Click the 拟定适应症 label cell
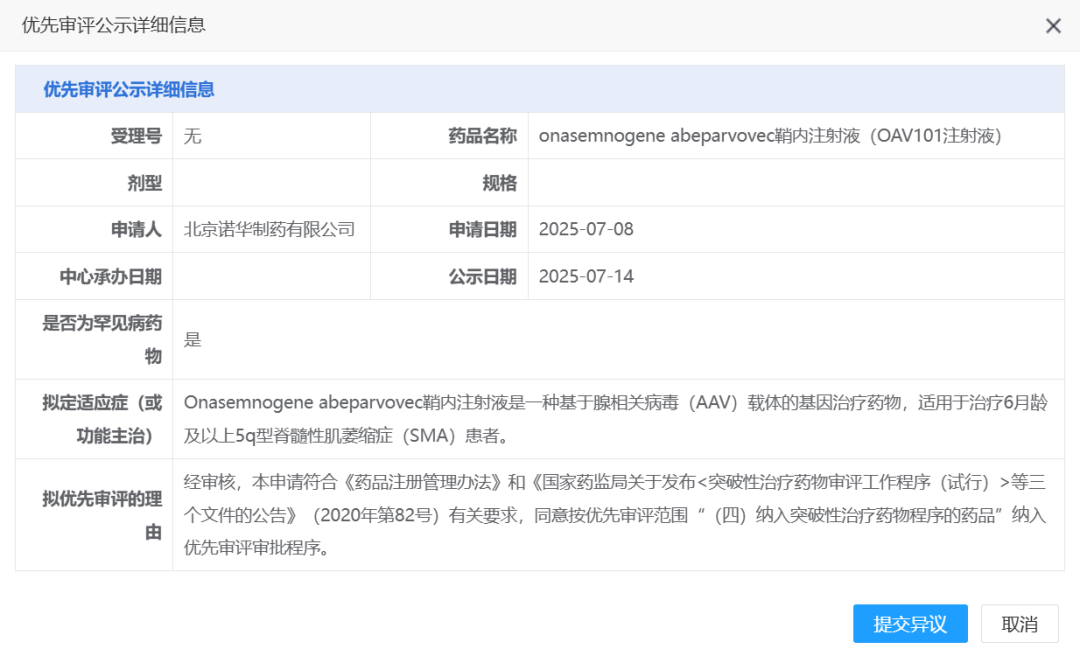1080x649 pixels. (93, 415)
